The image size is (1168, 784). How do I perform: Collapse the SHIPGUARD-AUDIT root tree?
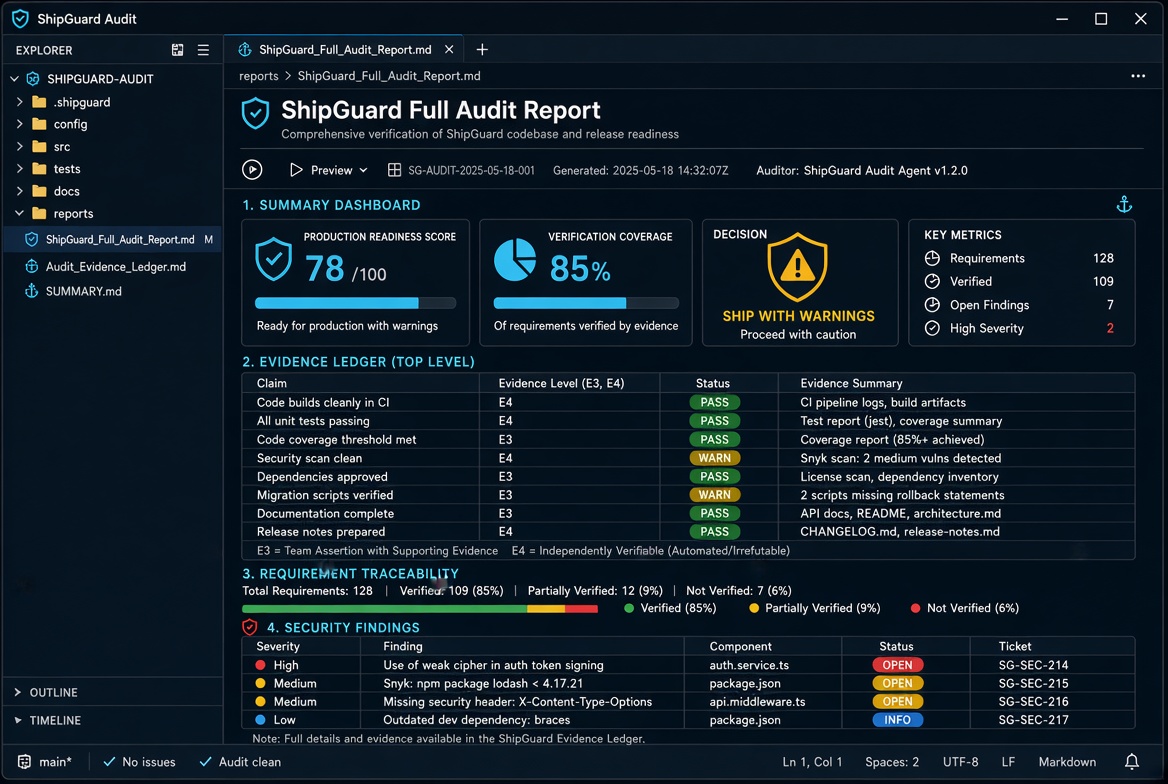coord(14,79)
